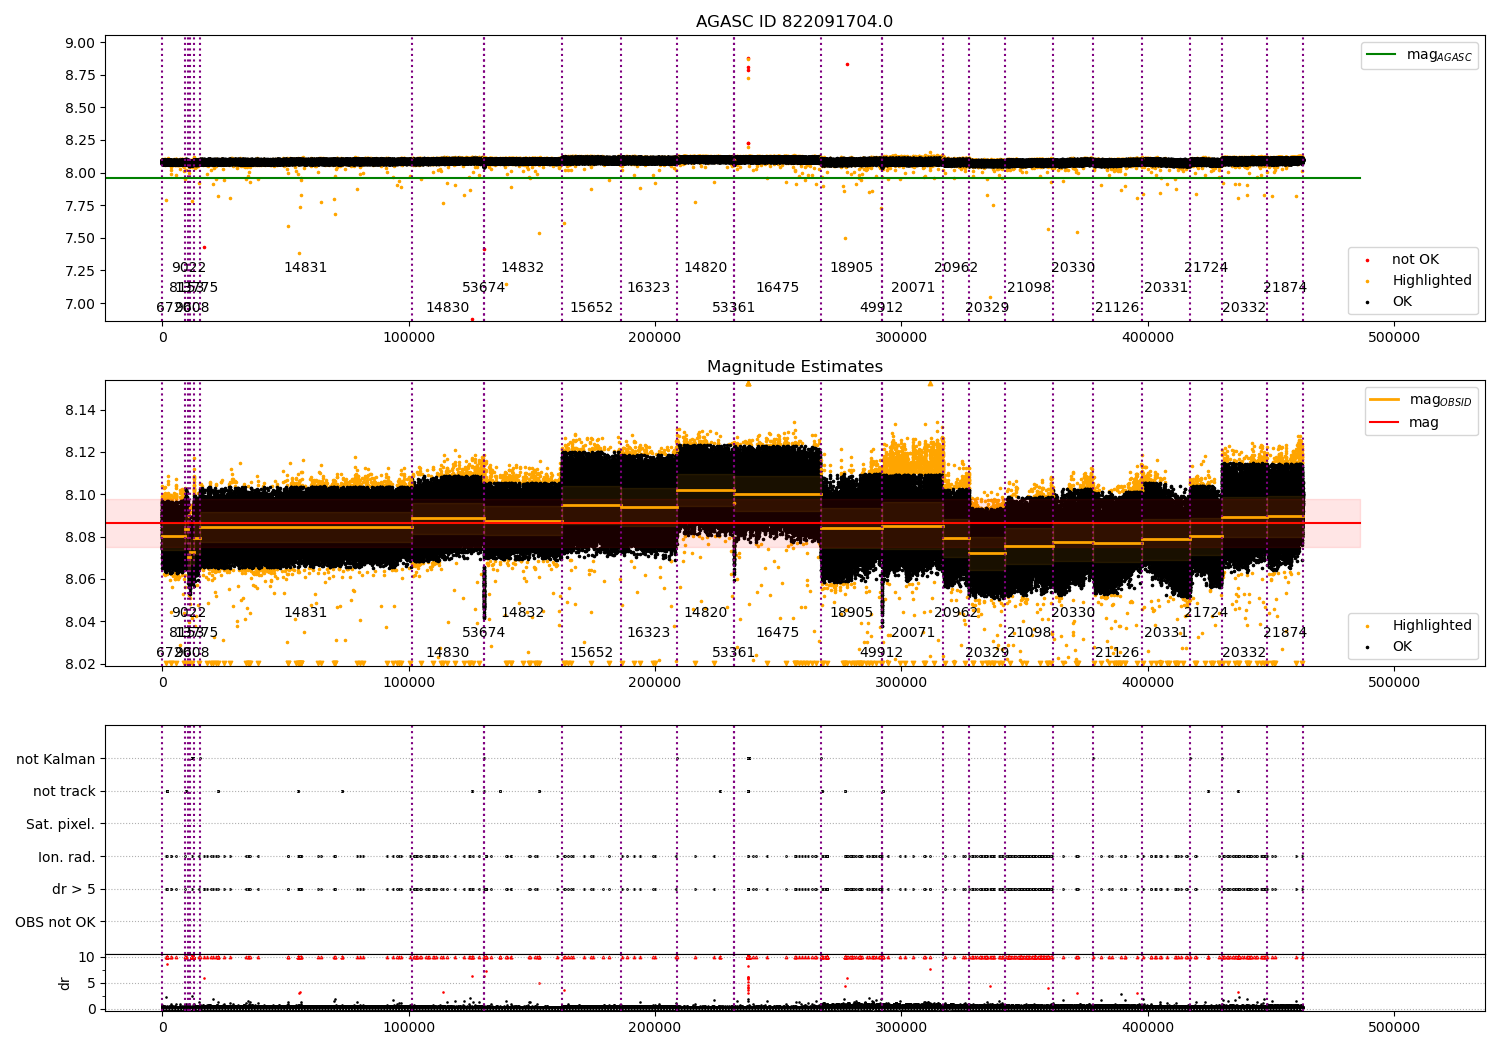
Task: Click obsid label 20332 in middle plot
Action: coord(1244,653)
